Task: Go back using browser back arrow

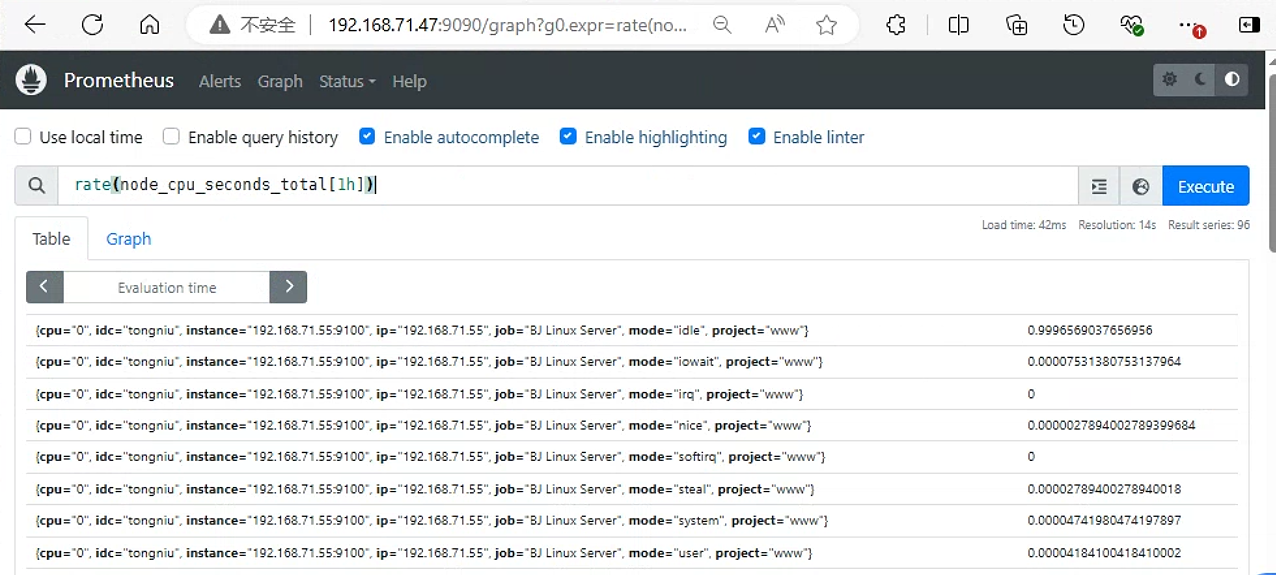Action: [x=35, y=25]
